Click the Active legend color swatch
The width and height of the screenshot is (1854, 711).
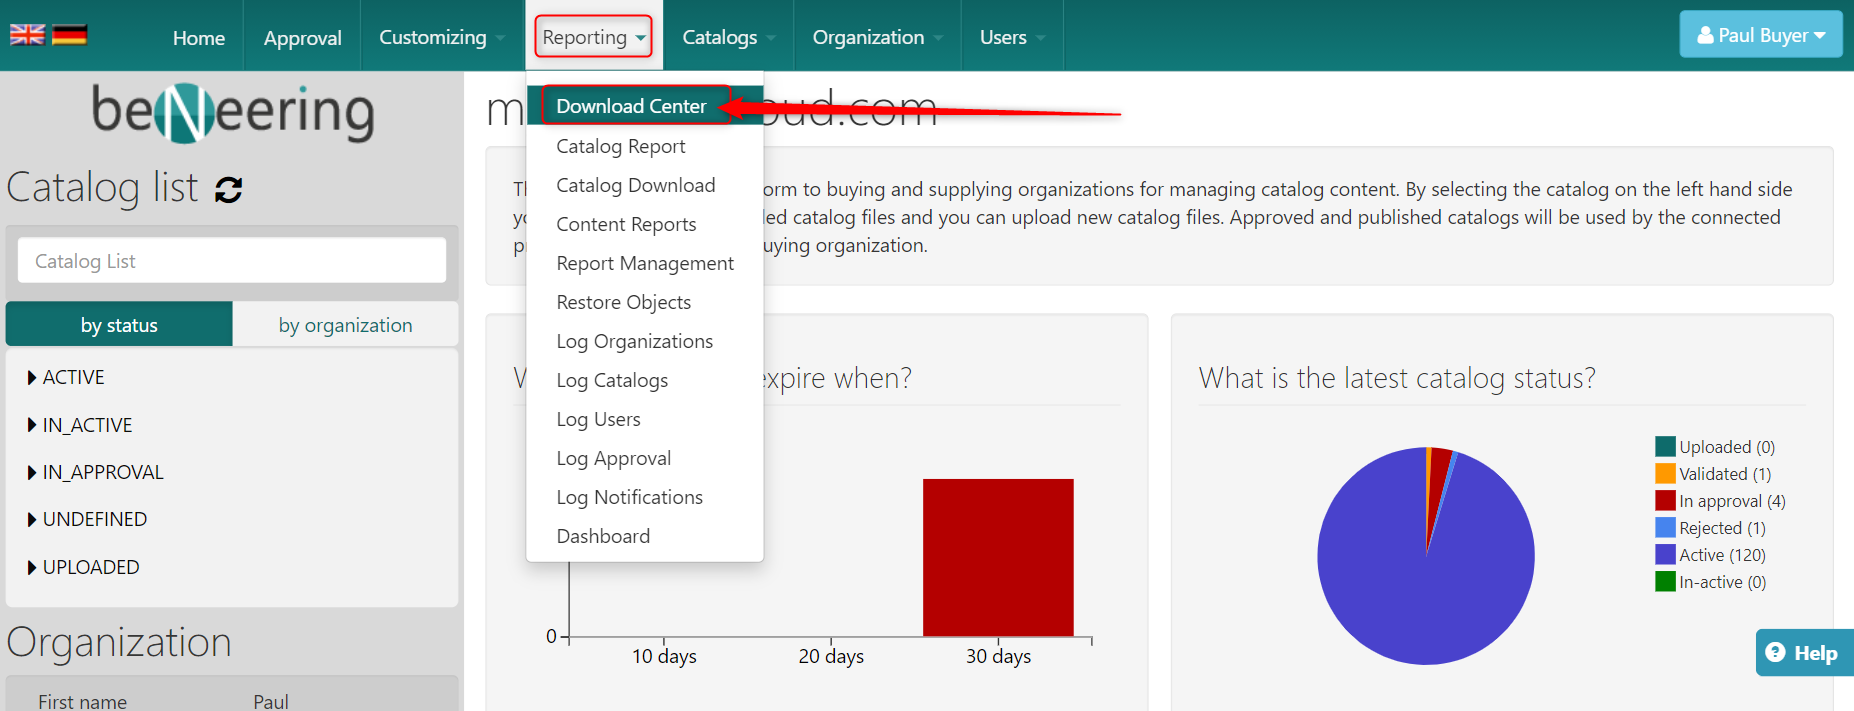point(1665,554)
